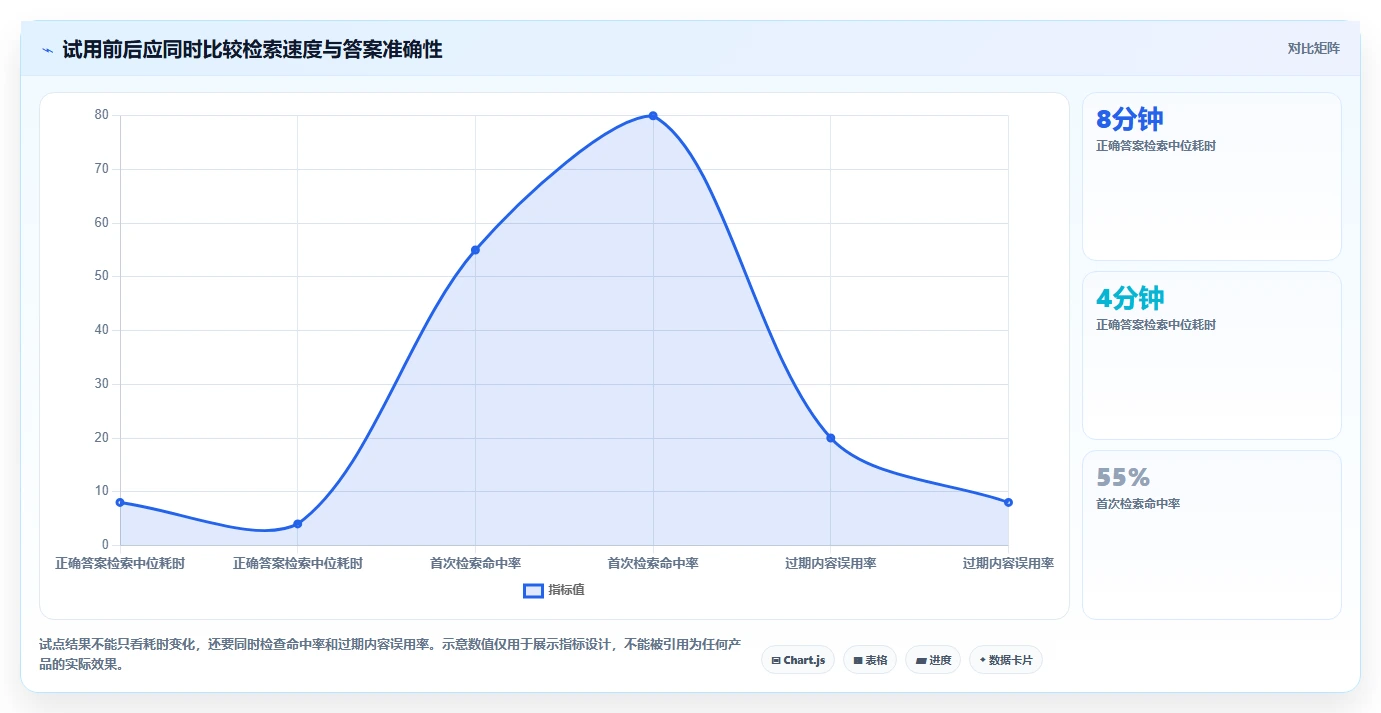Click the x-axis label 过期内容误用率 under the 20 point
This screenshot has width=1381, height=713.
click(830, 564)
